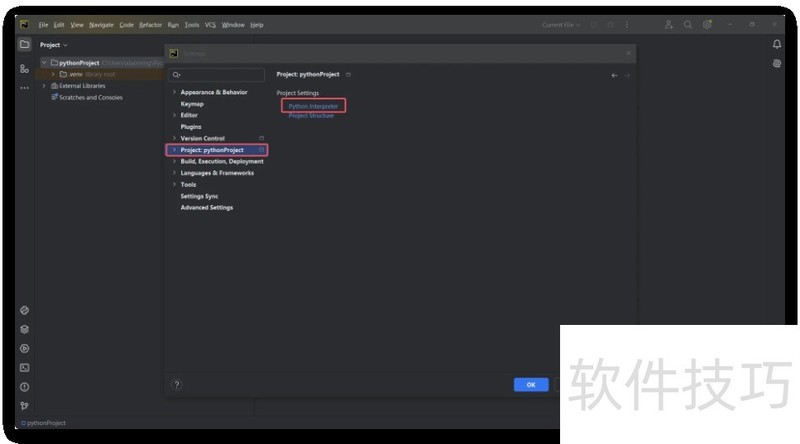Open the Refactor menu
Screen dimensions: 800x444
click(150, 24)
